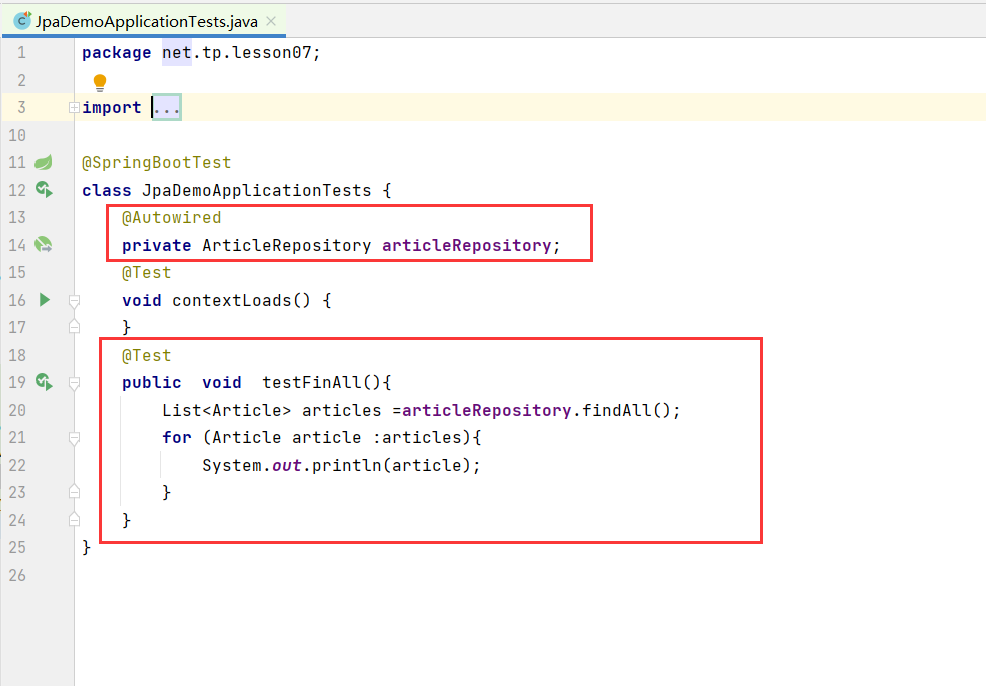This screenshot has width=986, height=686.
Task: Collapse contextLoads method at line 16
Action: coord(74,302)
